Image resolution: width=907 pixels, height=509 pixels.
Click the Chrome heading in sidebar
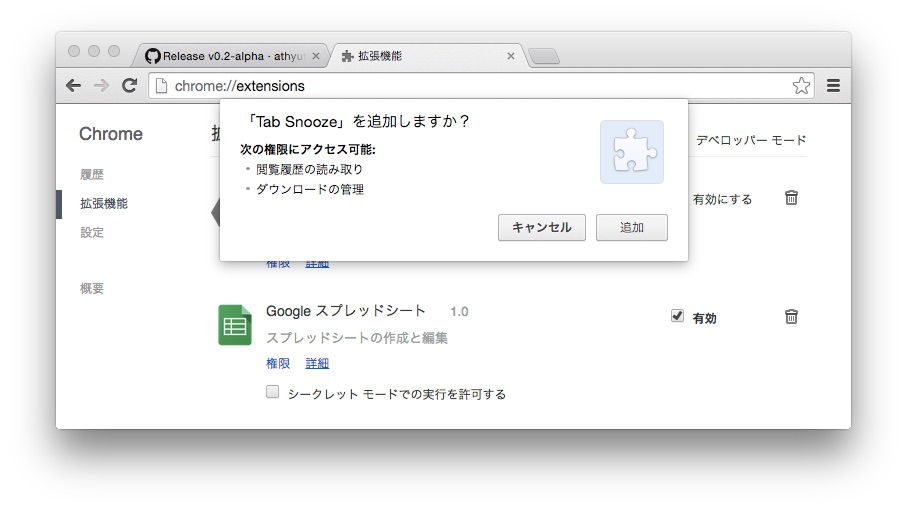pyautogui.click(x=111, y=134)
